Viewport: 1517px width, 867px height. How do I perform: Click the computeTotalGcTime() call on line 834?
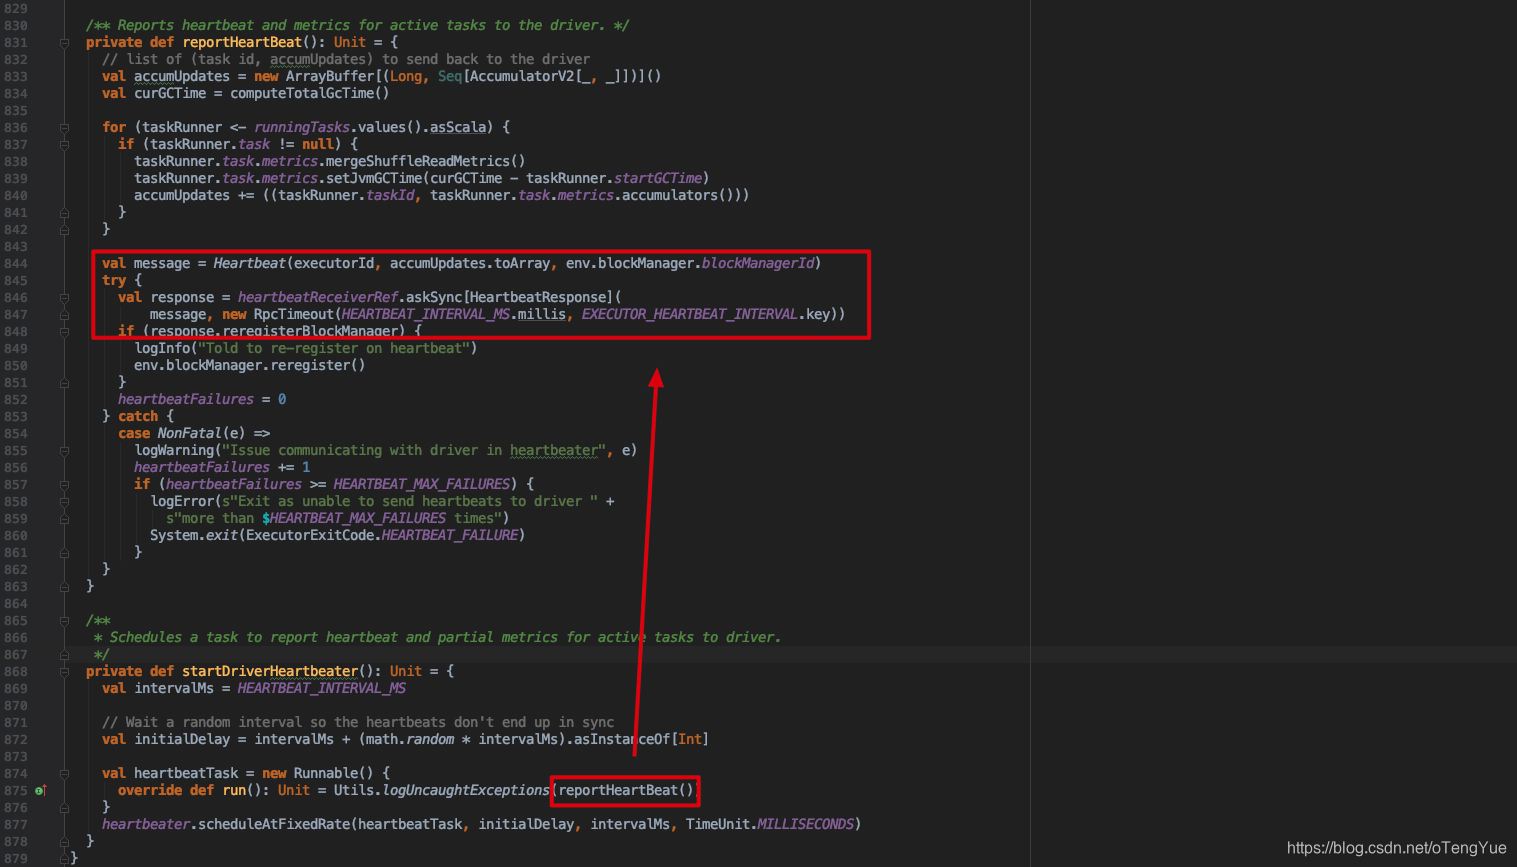click(x=310, y=93)
